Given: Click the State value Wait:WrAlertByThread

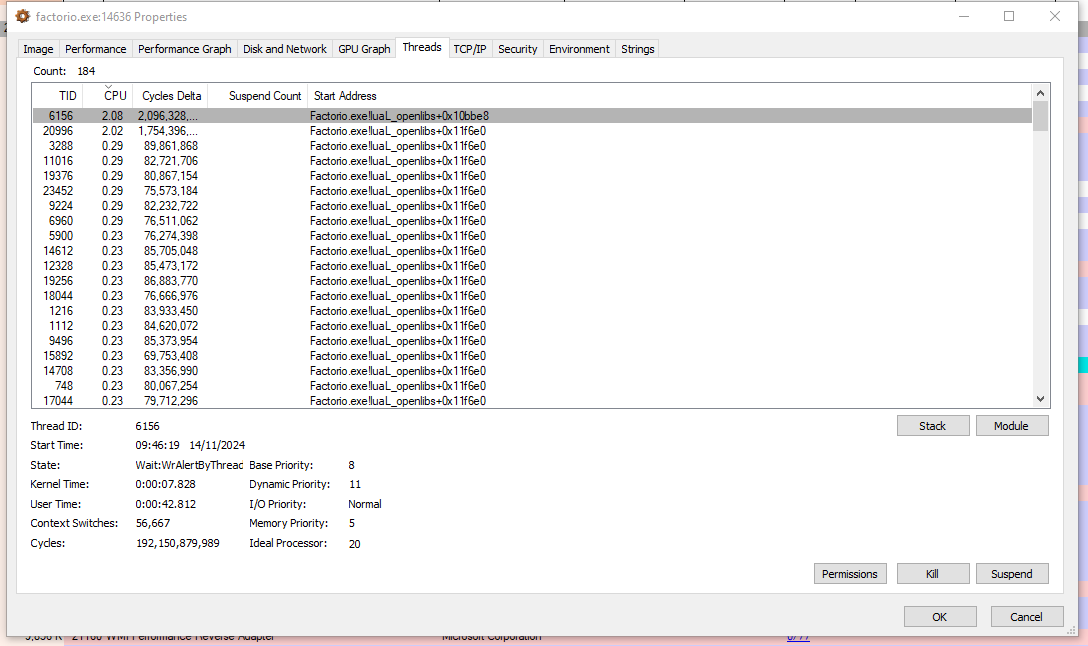Looking at the screenshot, I should [x=189, y=465].
